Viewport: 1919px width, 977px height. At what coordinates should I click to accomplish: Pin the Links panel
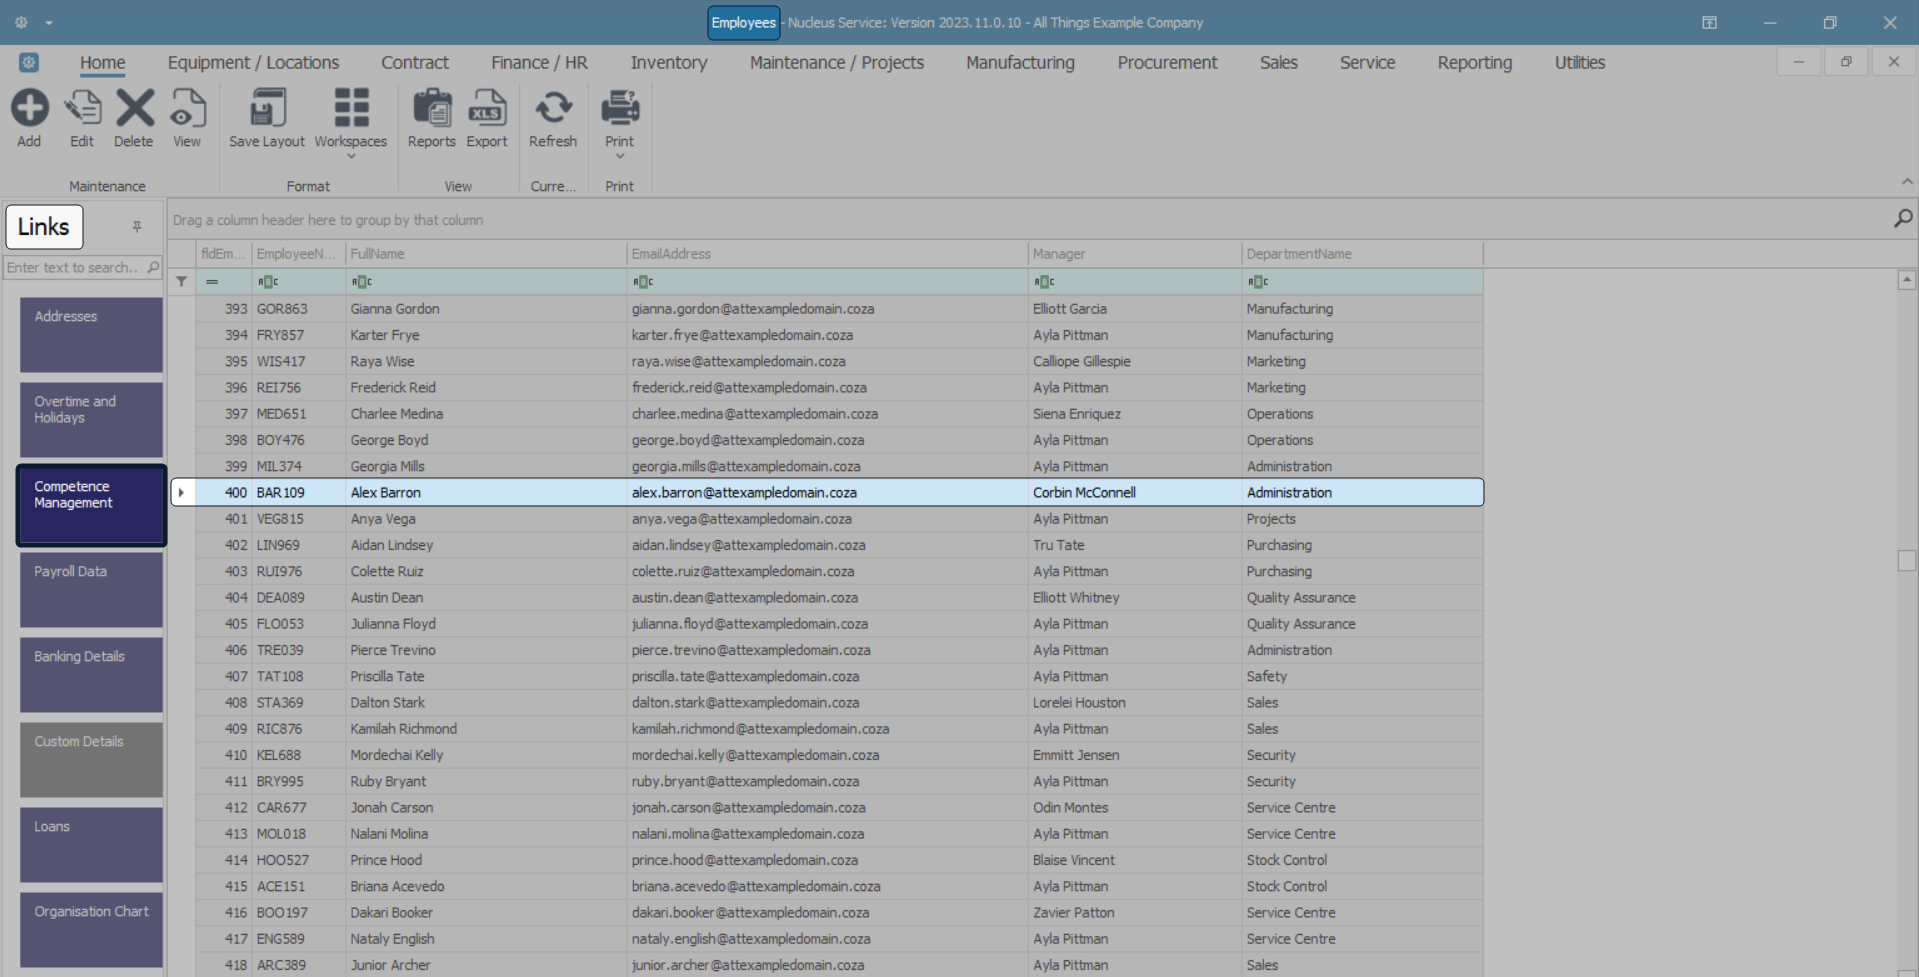click(137, 227)
